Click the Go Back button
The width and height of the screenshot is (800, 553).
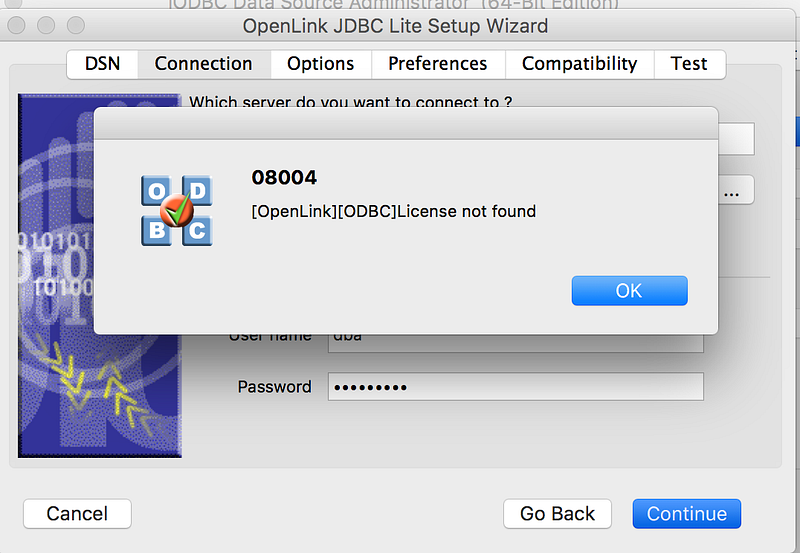click(557, 514)
